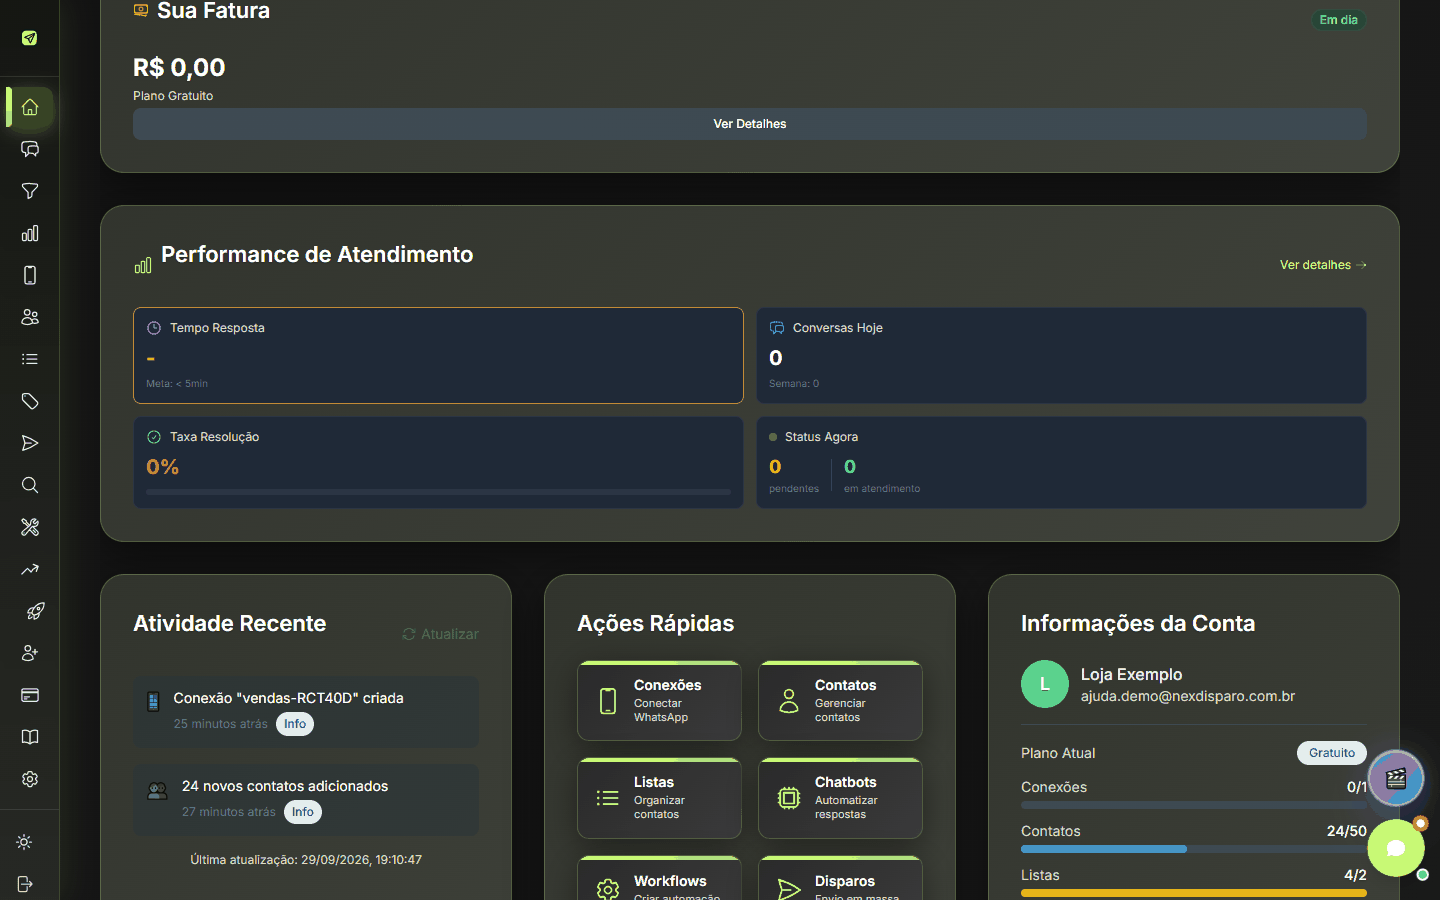Open the bar chart analytics sidebar icon
1440x900 pixels.
[30, 233]
